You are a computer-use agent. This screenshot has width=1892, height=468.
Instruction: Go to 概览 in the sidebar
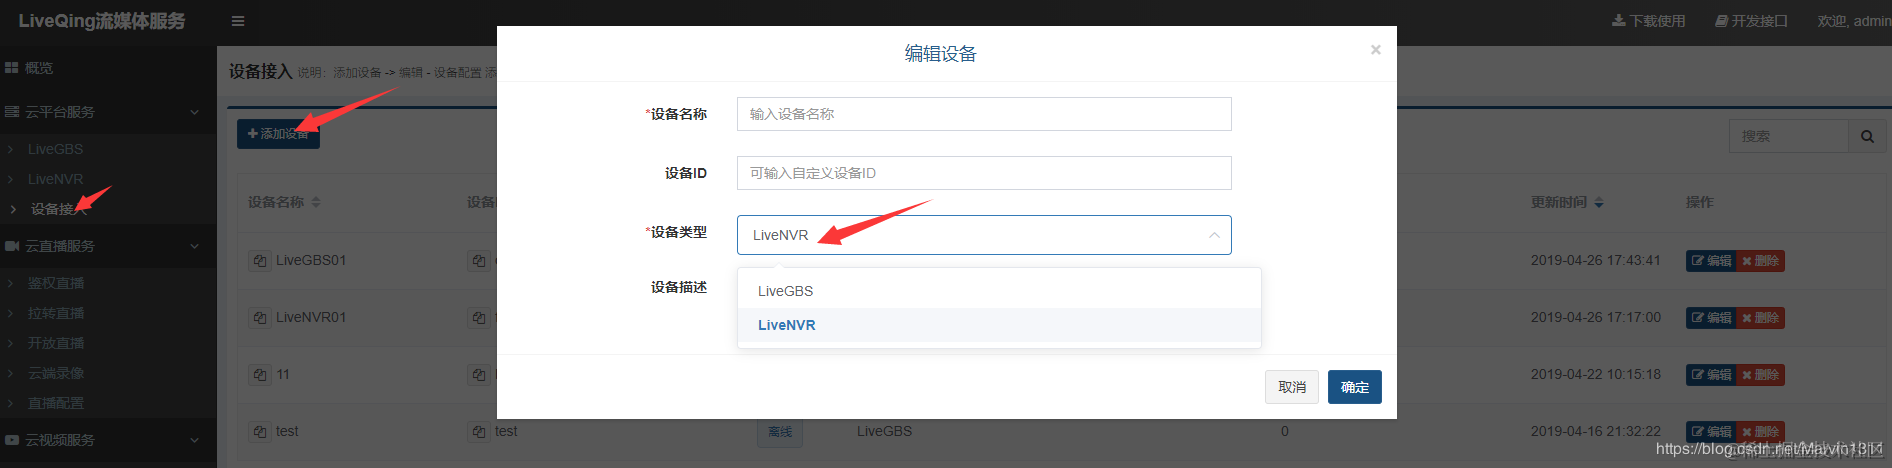point(39,68)
